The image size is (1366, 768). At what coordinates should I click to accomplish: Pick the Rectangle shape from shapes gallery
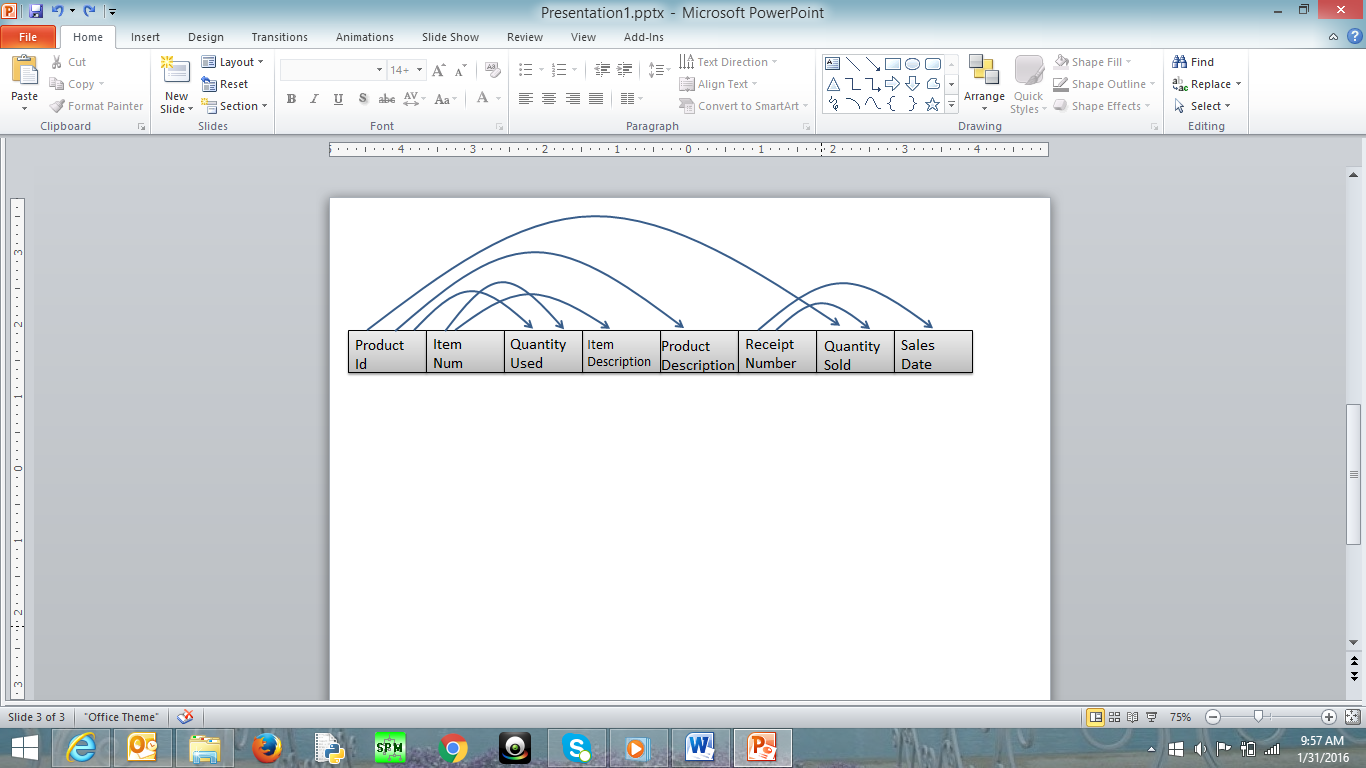click(x=893, y=64)
